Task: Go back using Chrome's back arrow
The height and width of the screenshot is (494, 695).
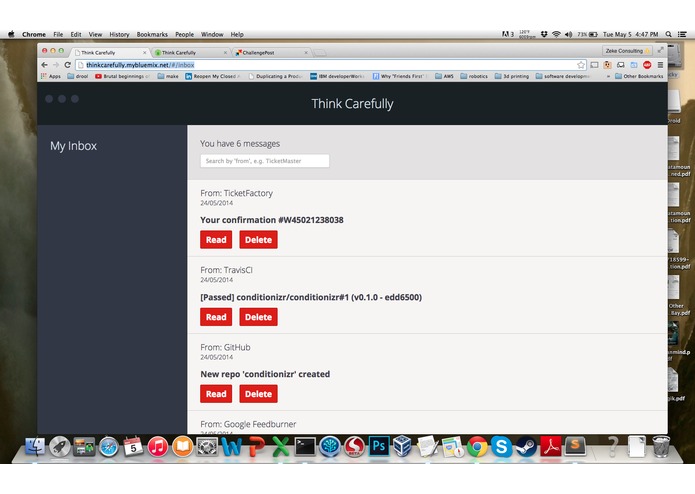Action: (x=44, y=65)
